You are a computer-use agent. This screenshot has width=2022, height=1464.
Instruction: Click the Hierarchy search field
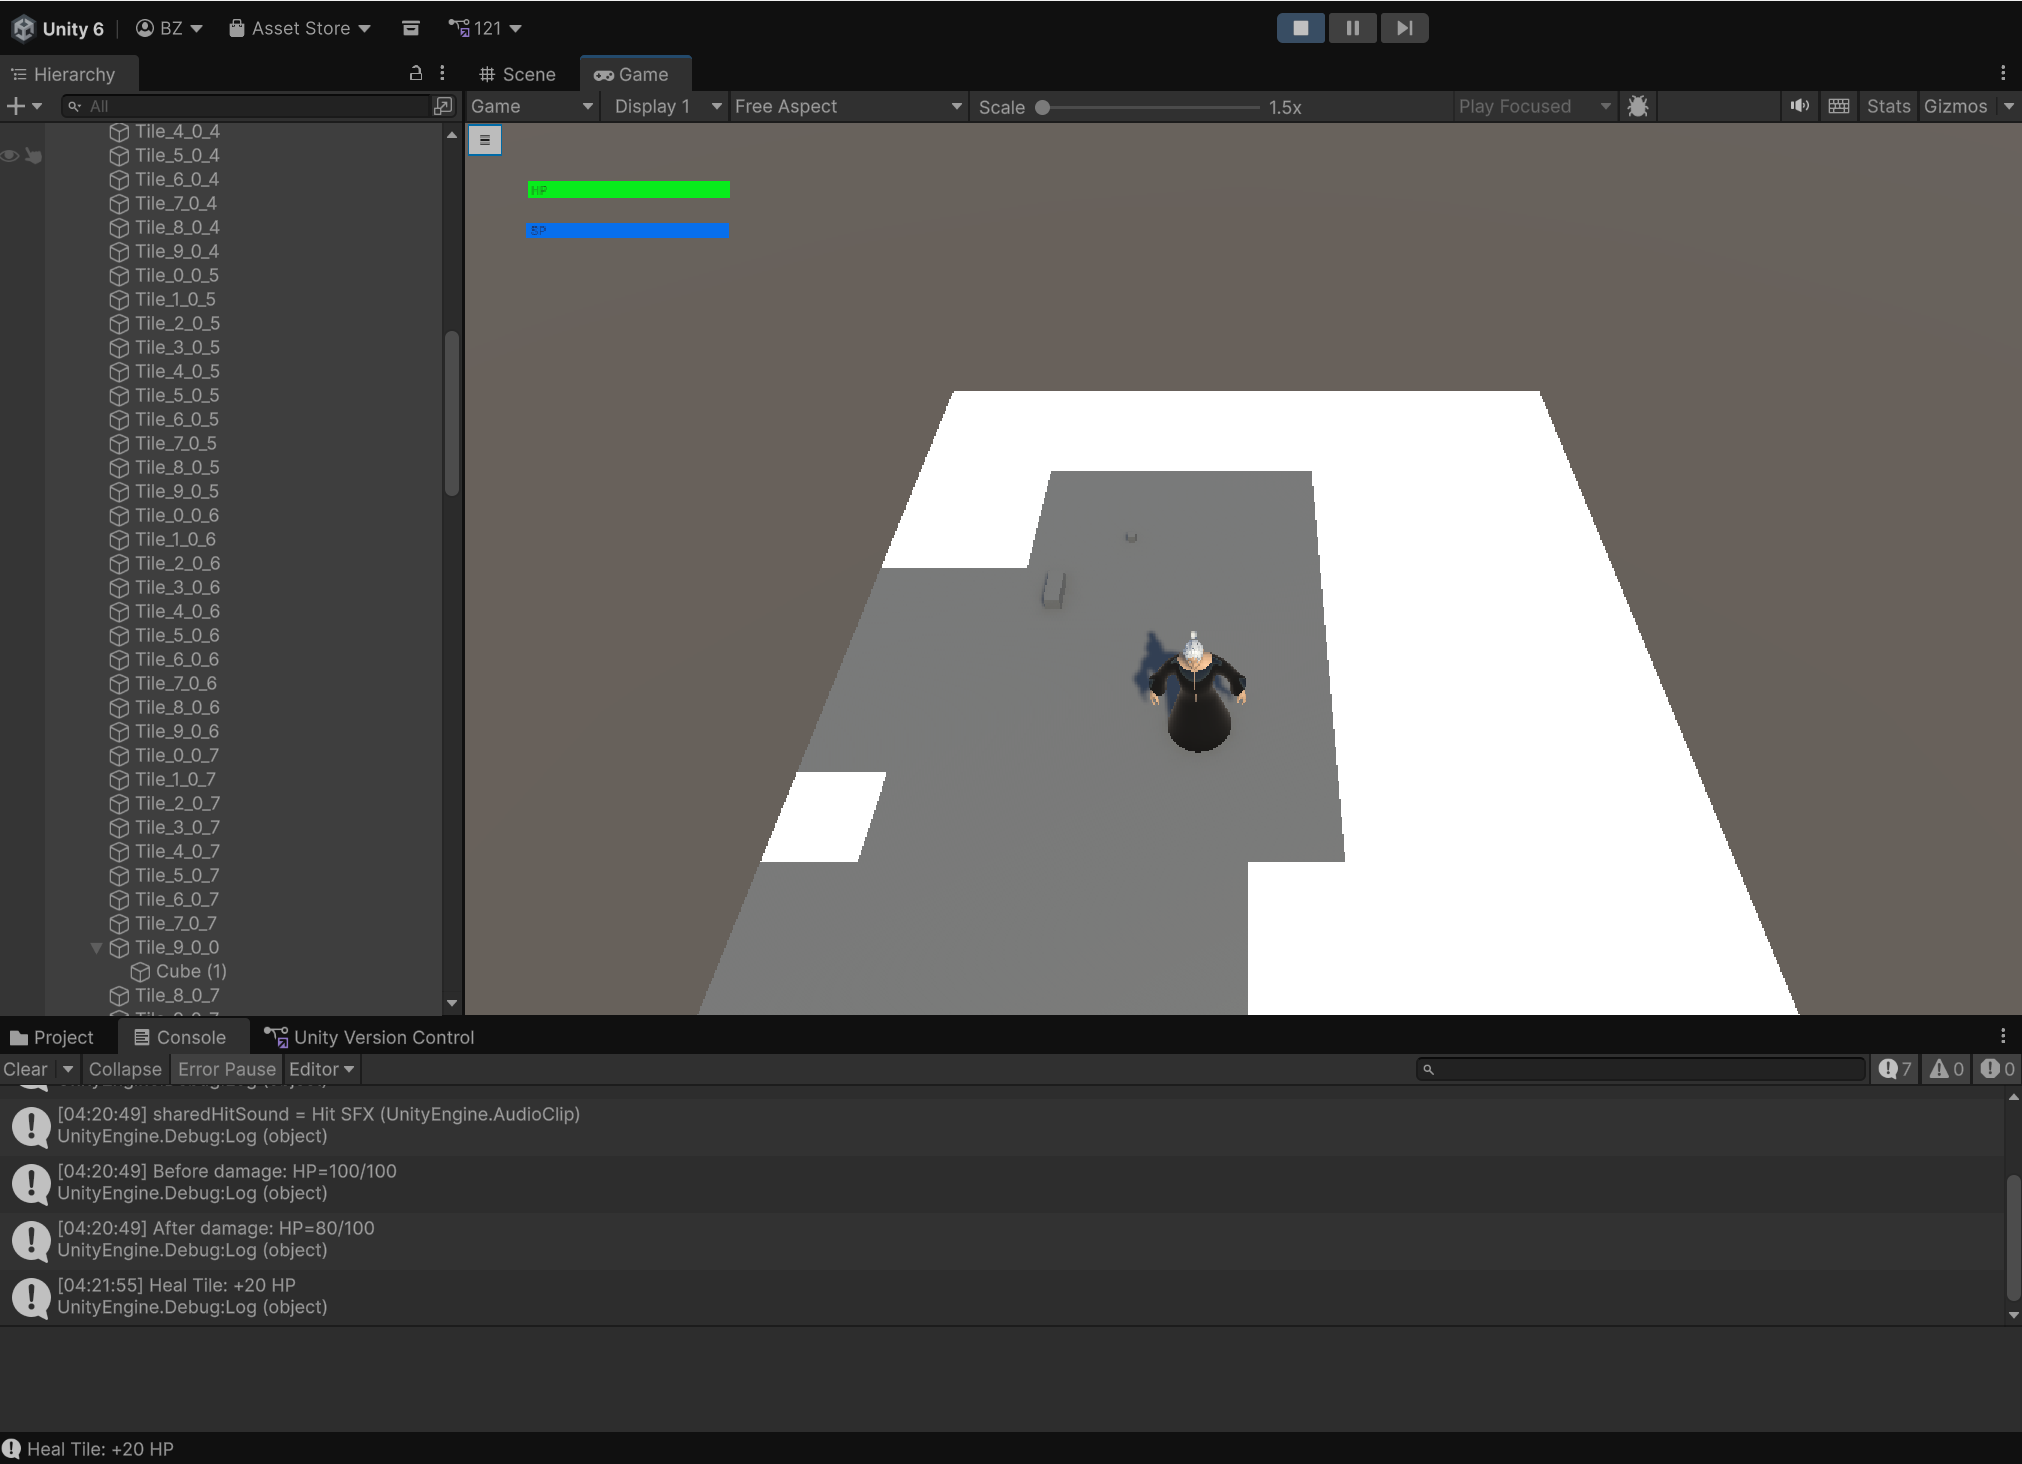click(245, 106)
